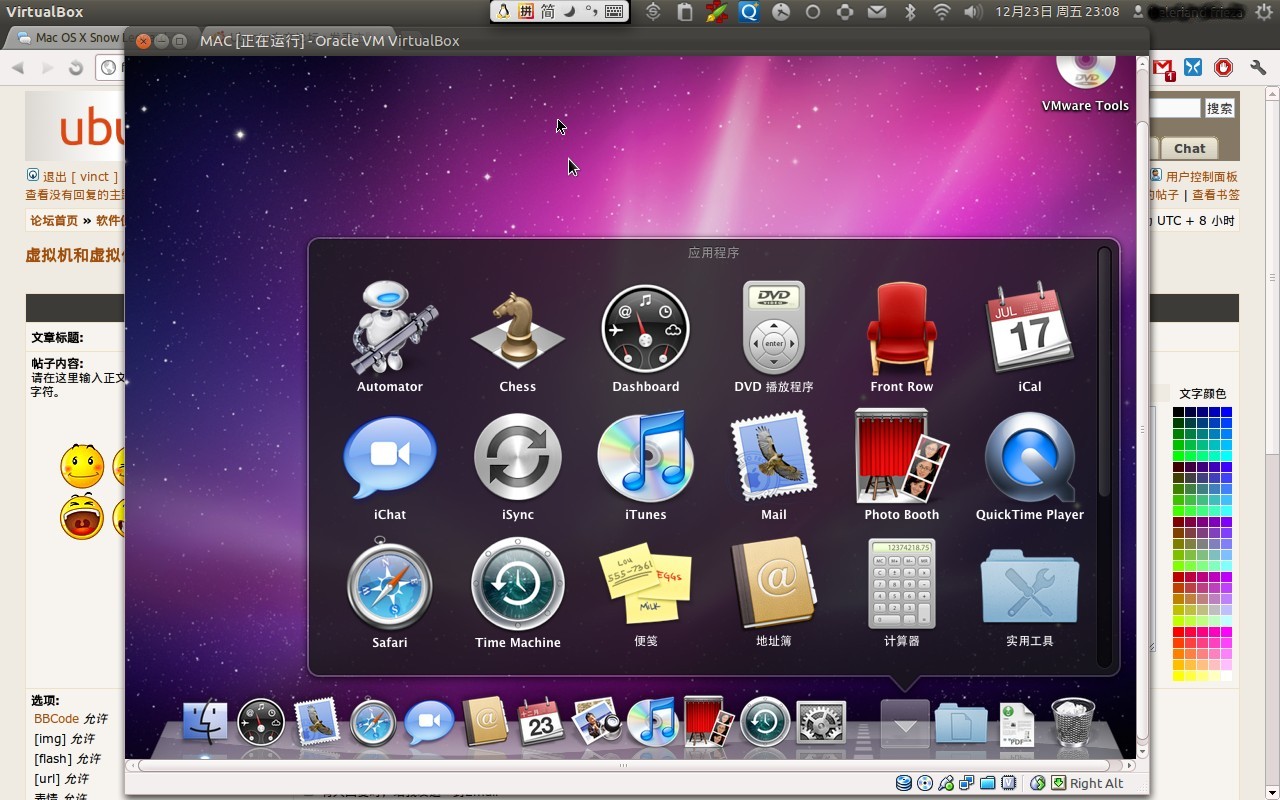1280x800 pixels.
Task: Open iTunes in the applications stack grid
Action: pos(646,456)
